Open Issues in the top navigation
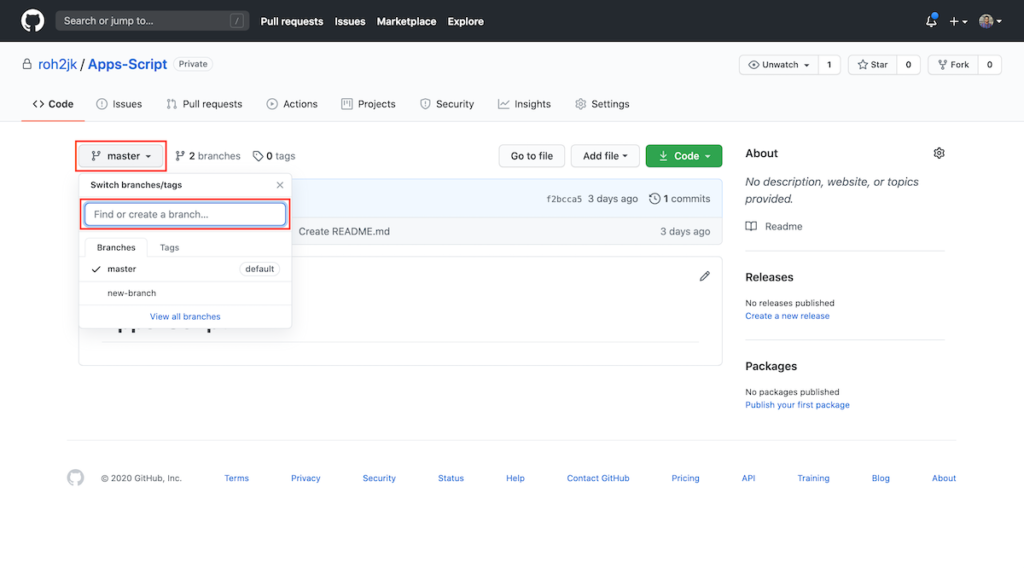This screenshot has width=1024, height=568. 350,22
